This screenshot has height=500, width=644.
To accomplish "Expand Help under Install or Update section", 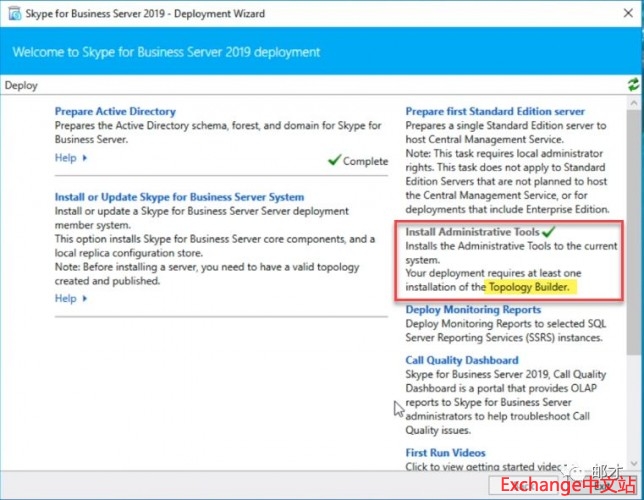I will click(71, 298).
